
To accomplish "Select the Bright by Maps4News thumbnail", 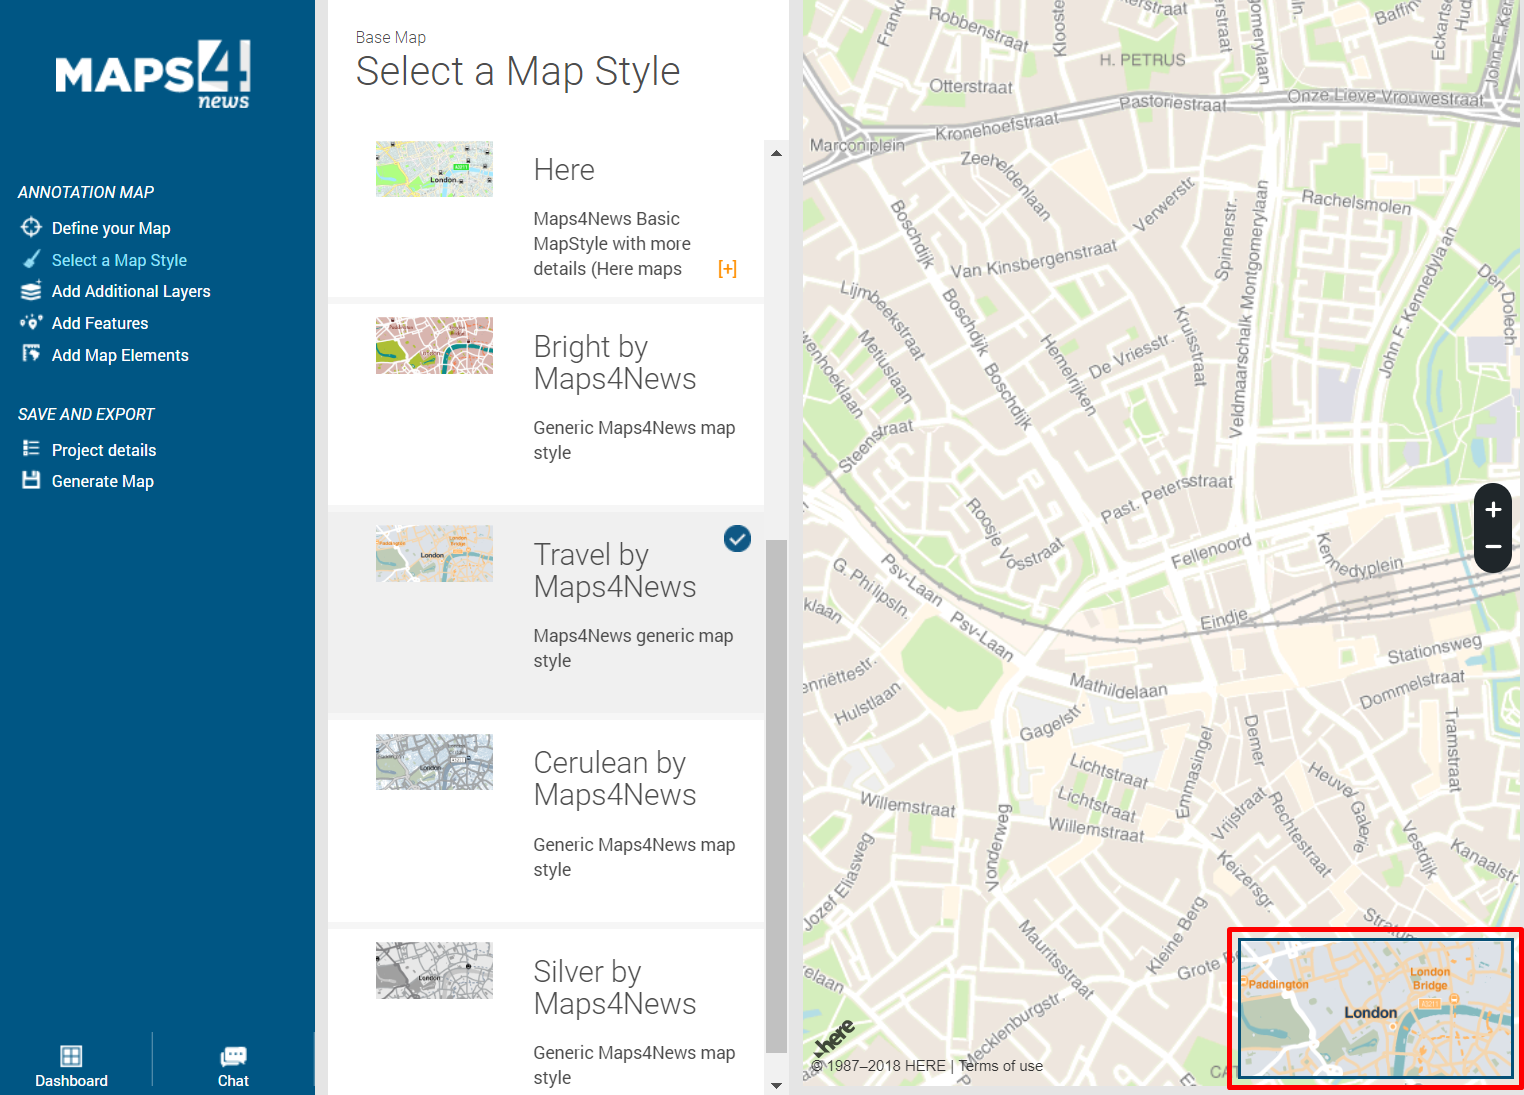I will tap(434, 345).
